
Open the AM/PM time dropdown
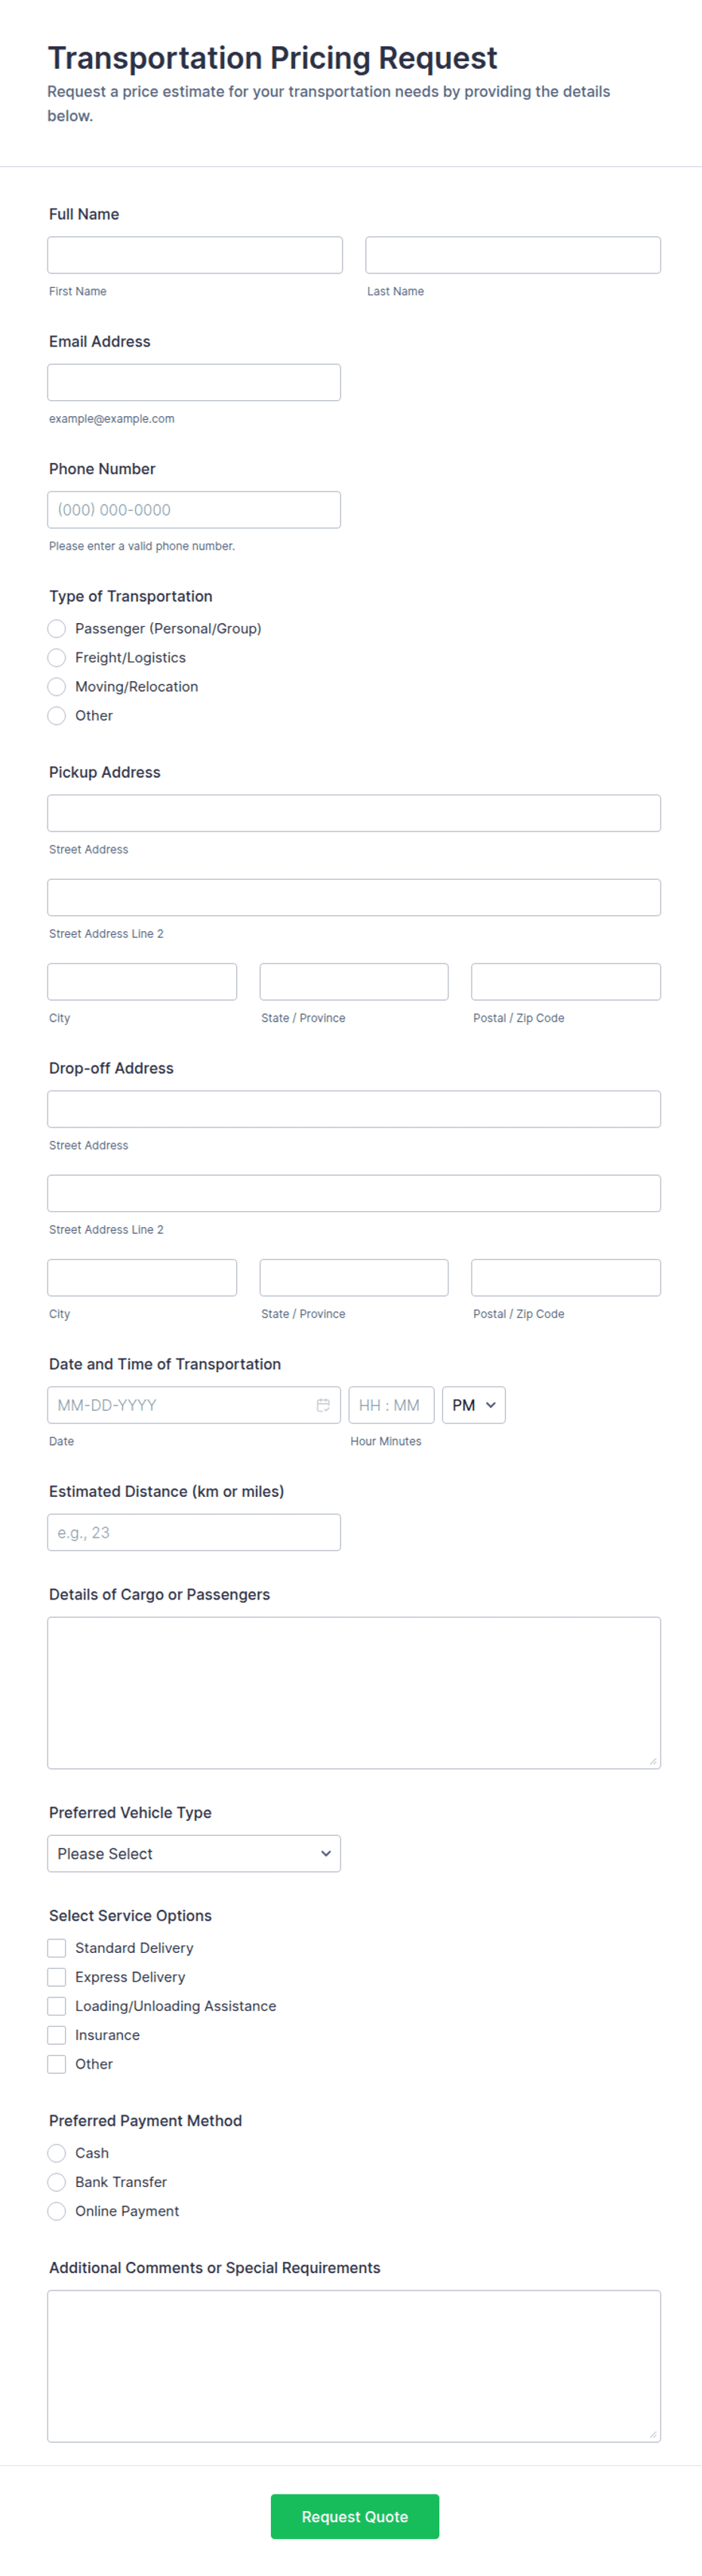(x=473, y=1405)
